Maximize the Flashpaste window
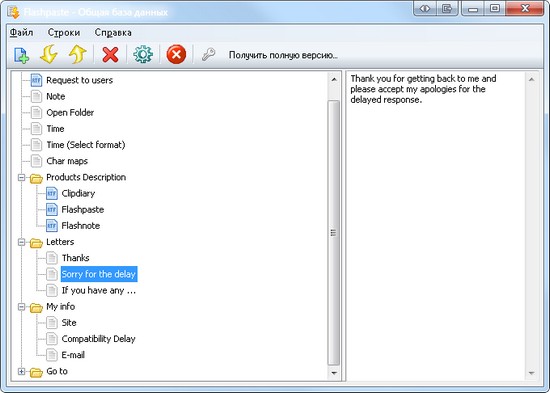This screenshot has height=393, width=550. [495, 8]
